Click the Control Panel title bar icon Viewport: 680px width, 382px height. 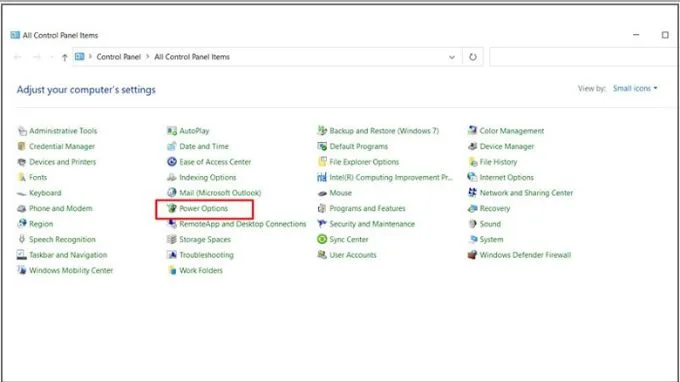(15, 35)
